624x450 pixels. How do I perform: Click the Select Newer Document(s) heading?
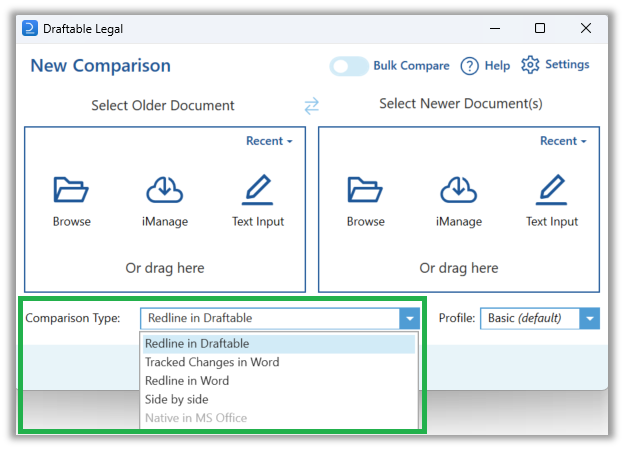click(x=460, y=104)
